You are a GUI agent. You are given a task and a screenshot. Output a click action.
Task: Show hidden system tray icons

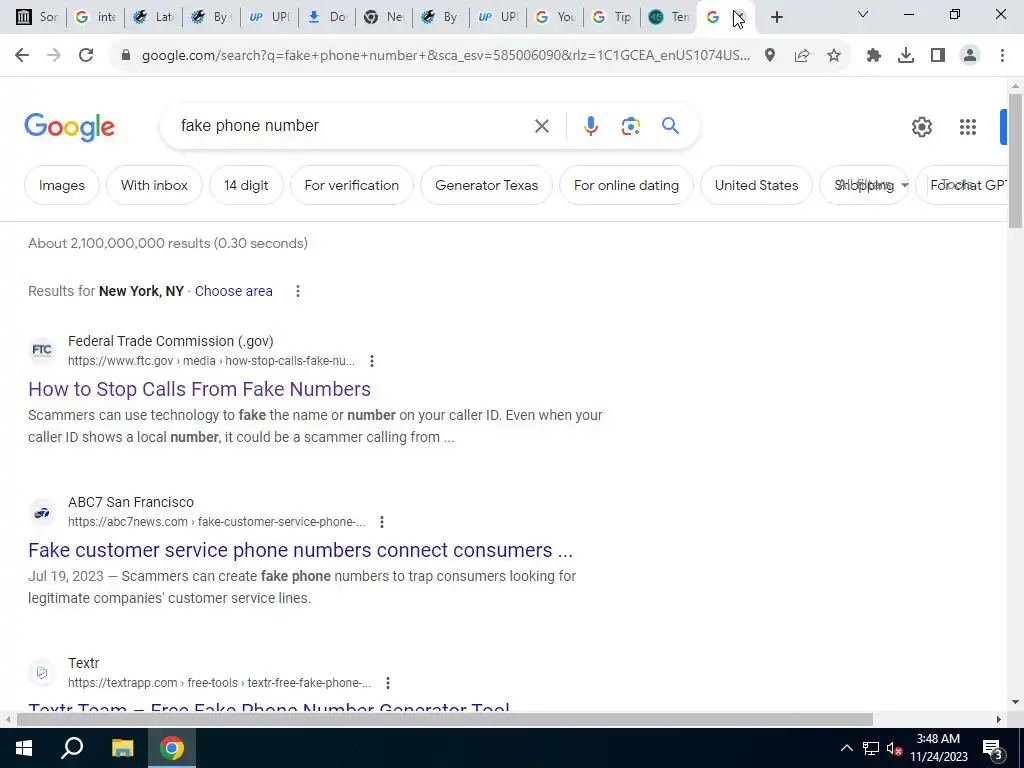846,748
